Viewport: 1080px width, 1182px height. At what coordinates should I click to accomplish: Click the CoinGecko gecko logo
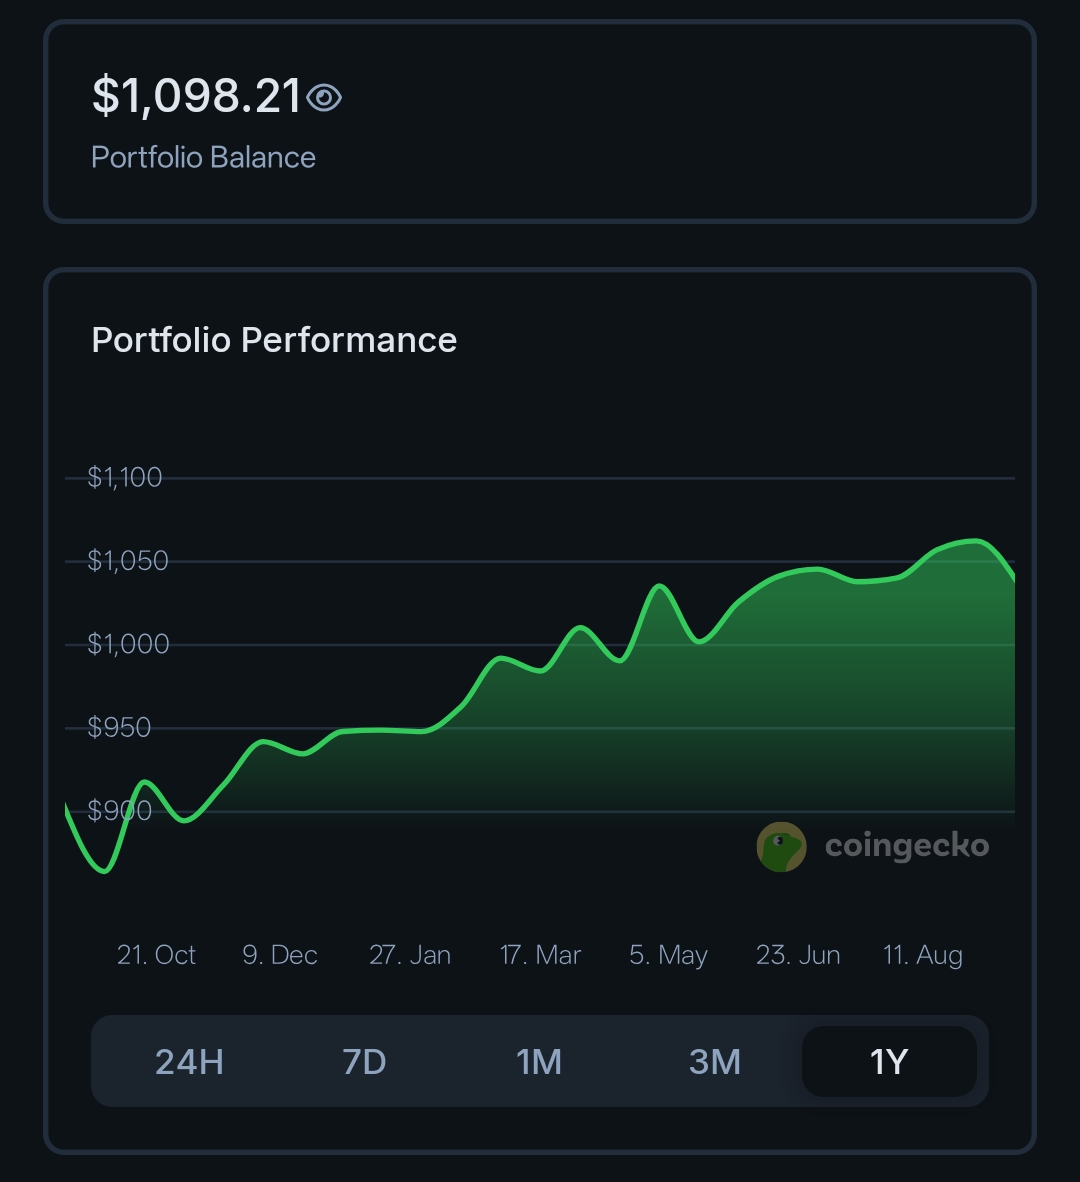pyautogui.click(x=781, y=847)
